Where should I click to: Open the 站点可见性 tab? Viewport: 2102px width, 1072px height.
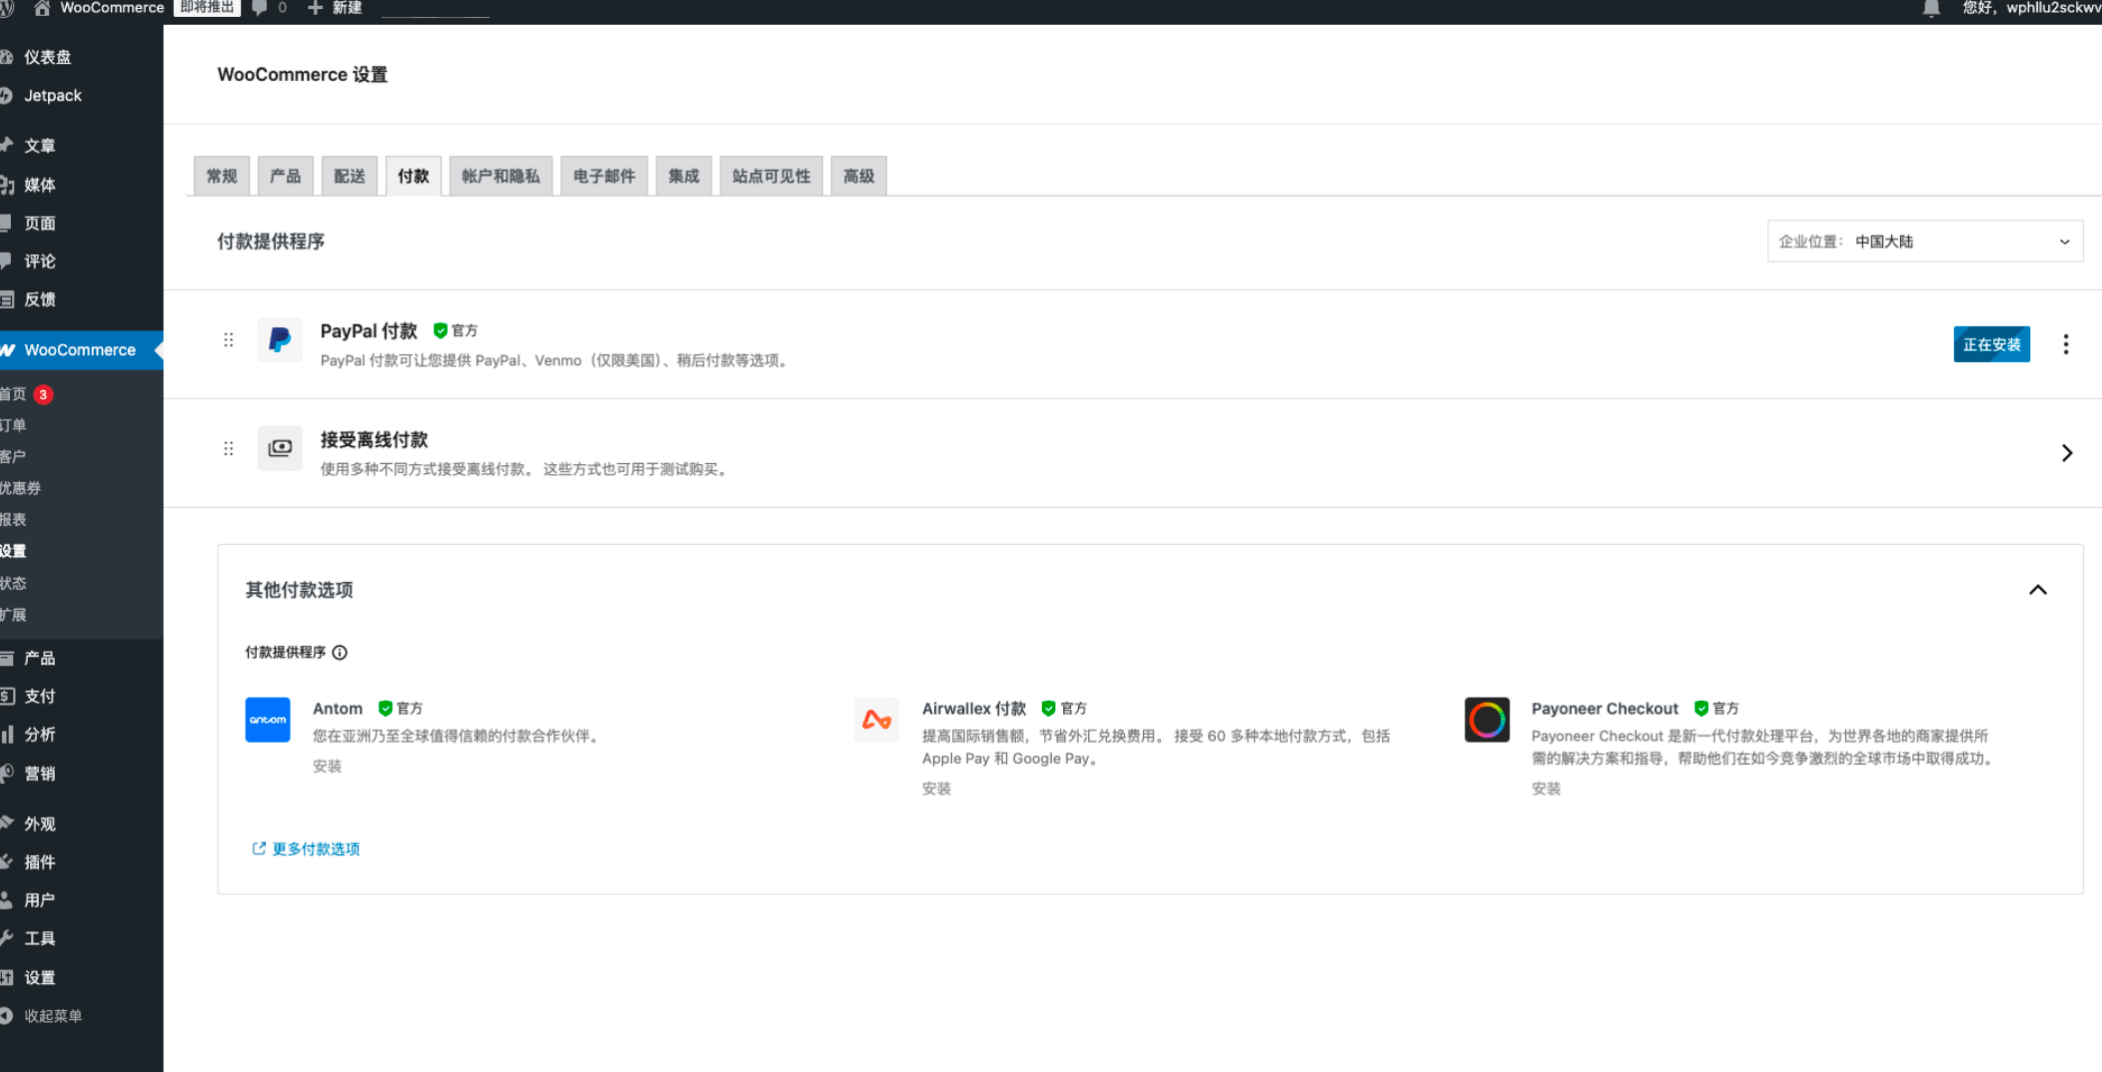(x=771, y=176)
